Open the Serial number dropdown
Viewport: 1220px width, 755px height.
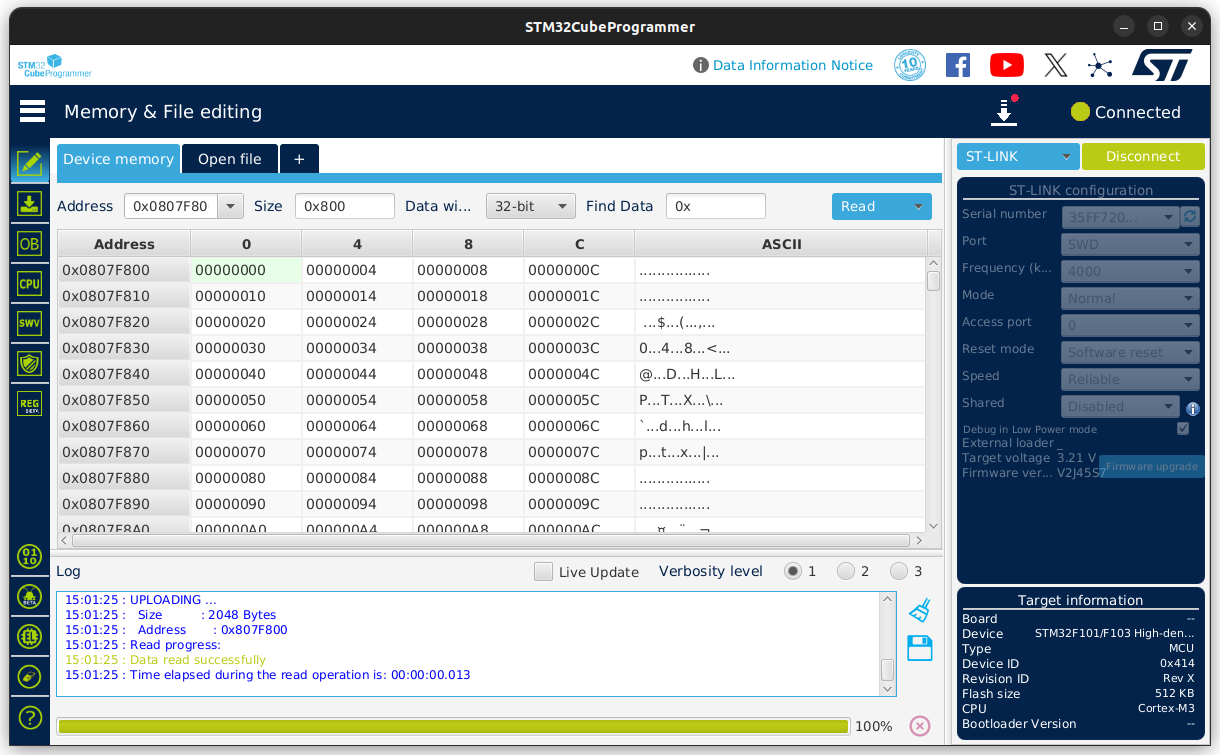1121,217
